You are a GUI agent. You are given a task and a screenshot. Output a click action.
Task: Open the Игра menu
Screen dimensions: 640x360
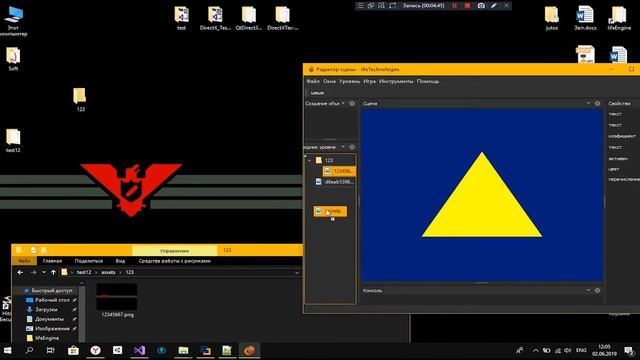369,81
